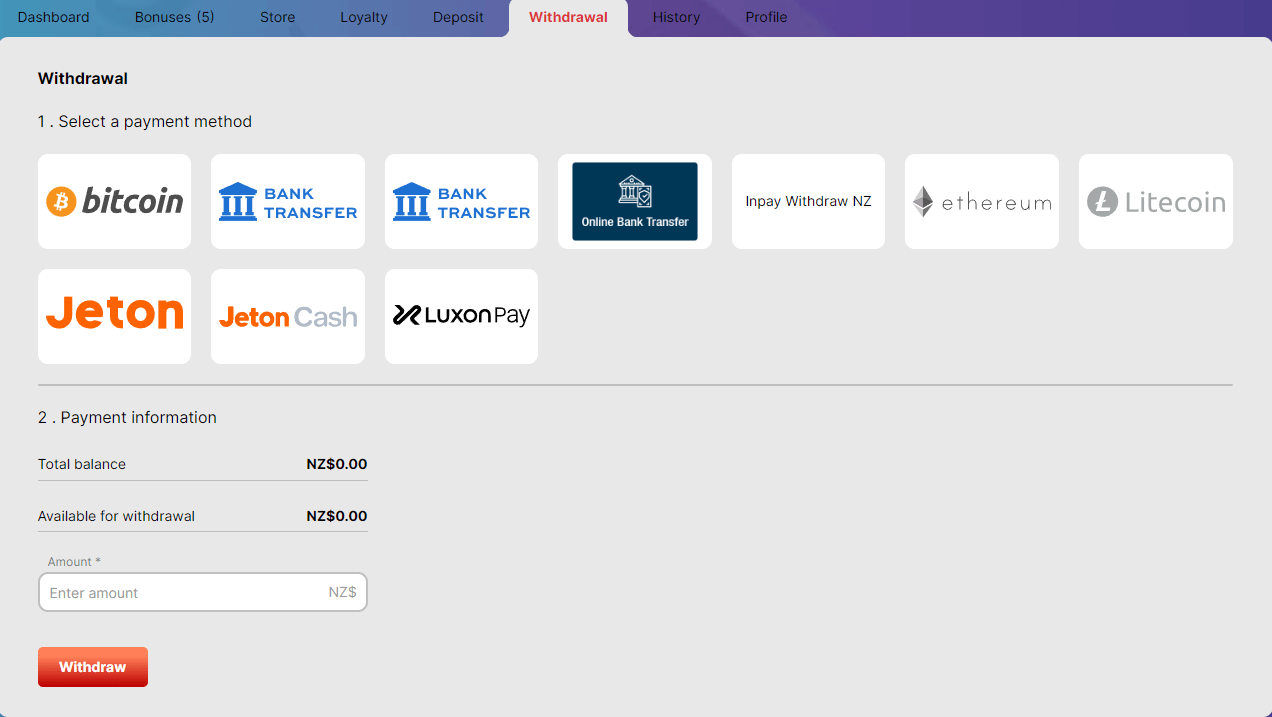Switch to the Bonuses (5) tab
Image resolution: width=1272 pixels, height=717 pixels.
click(x=175, y=17)
